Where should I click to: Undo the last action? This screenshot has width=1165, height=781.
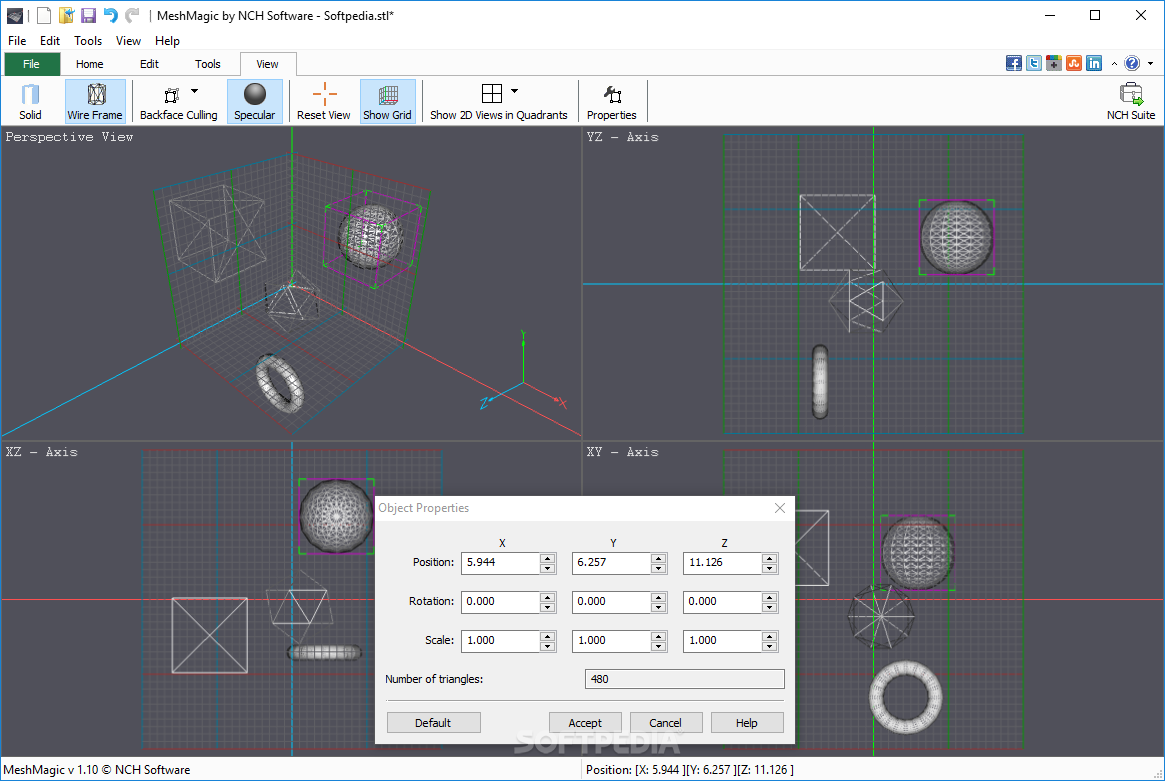(x=111, y=16)
